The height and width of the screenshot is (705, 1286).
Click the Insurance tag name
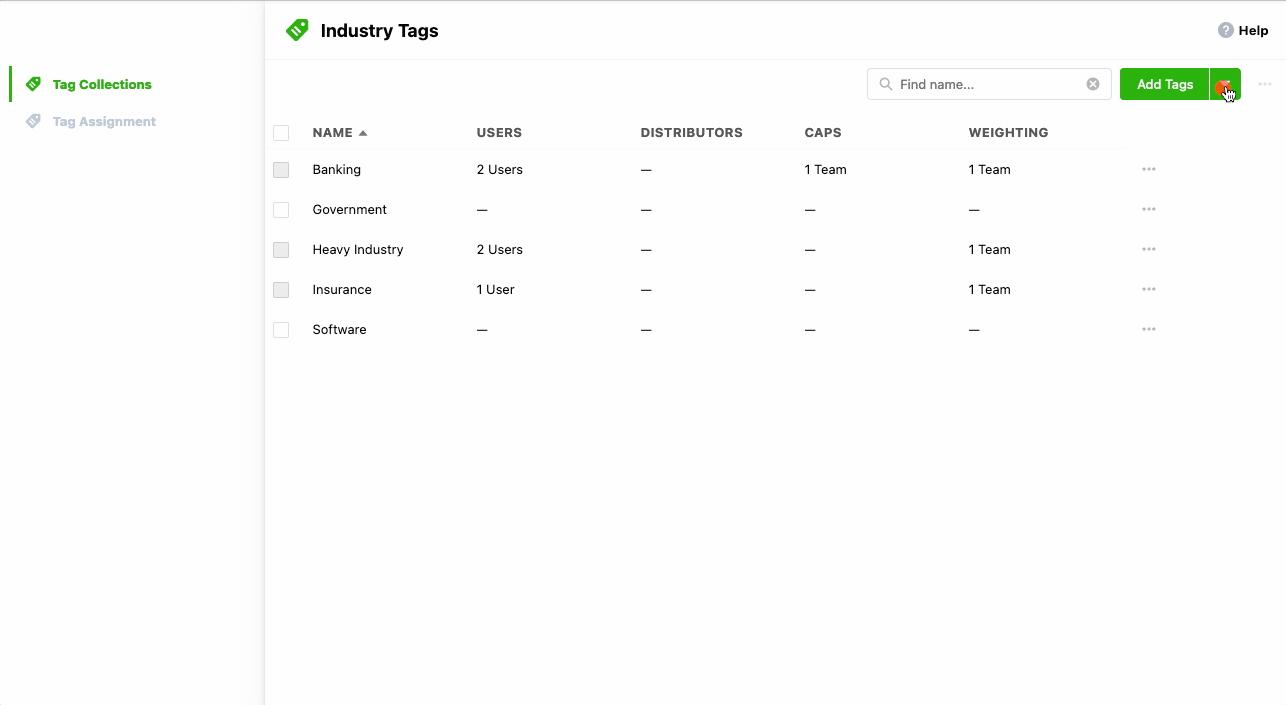(342, 289)
